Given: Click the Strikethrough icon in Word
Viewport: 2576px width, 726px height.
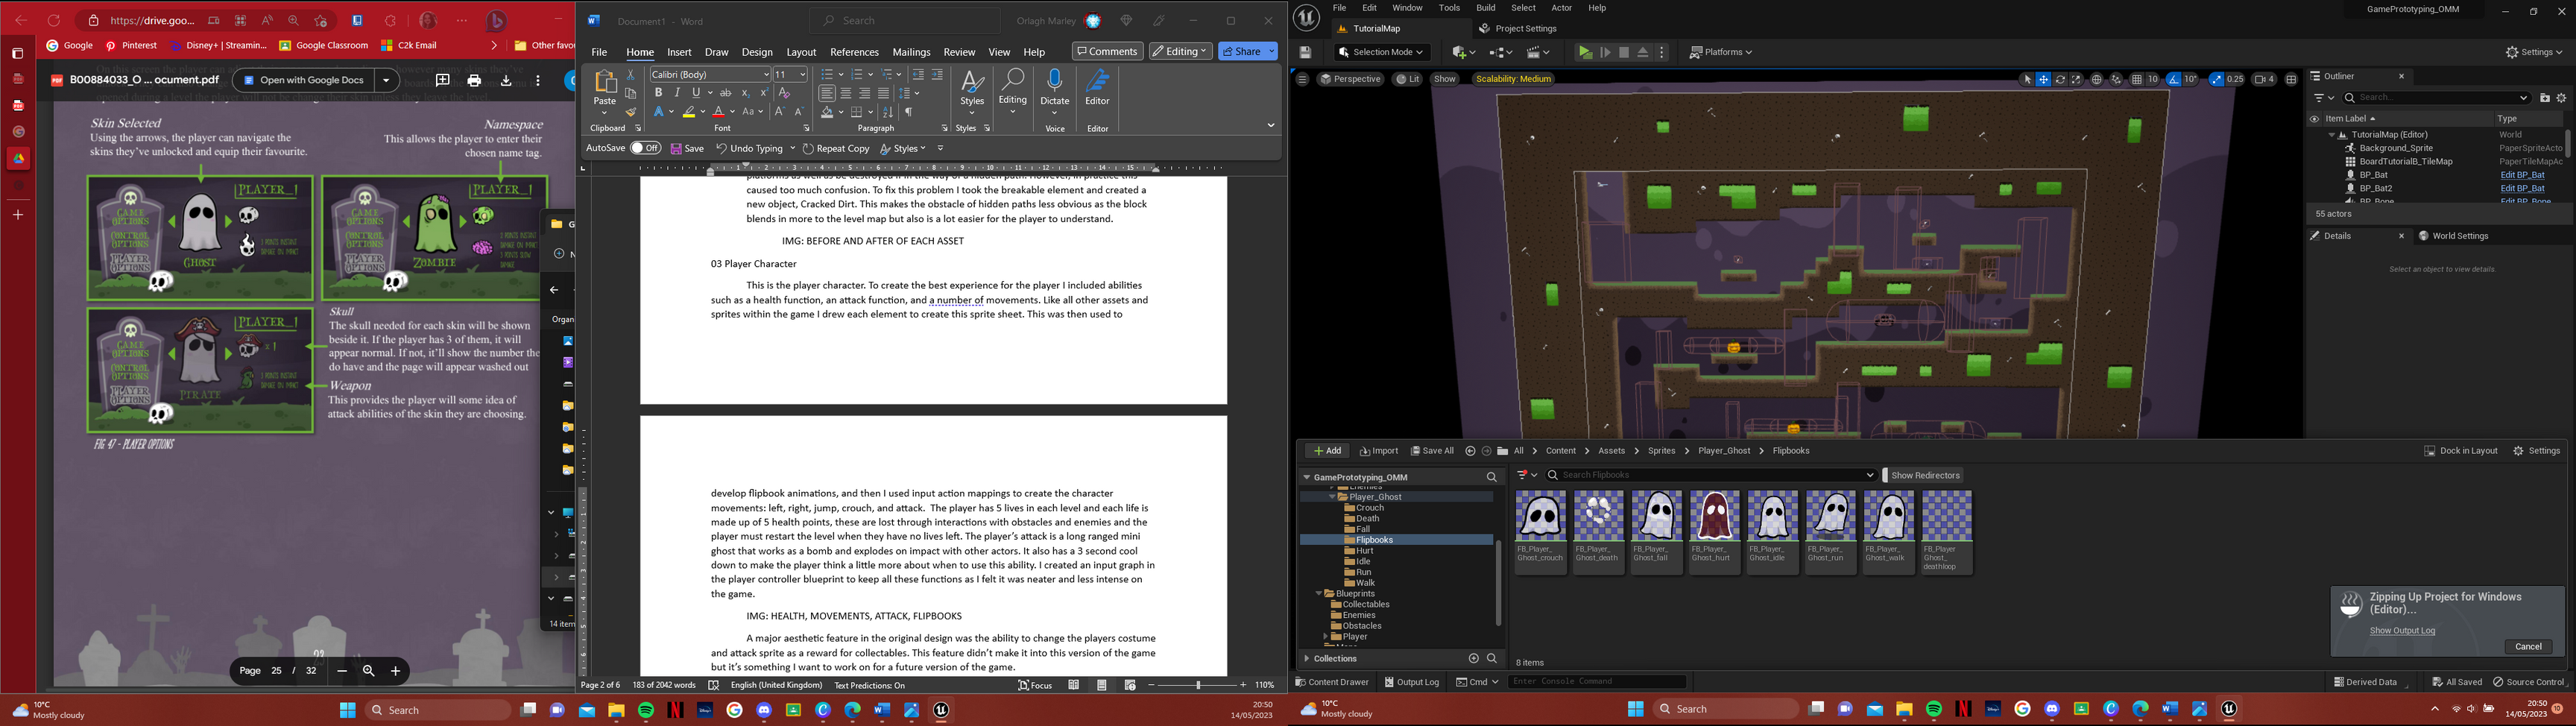Looking at the screenshot, I should (x=726, y=92).
